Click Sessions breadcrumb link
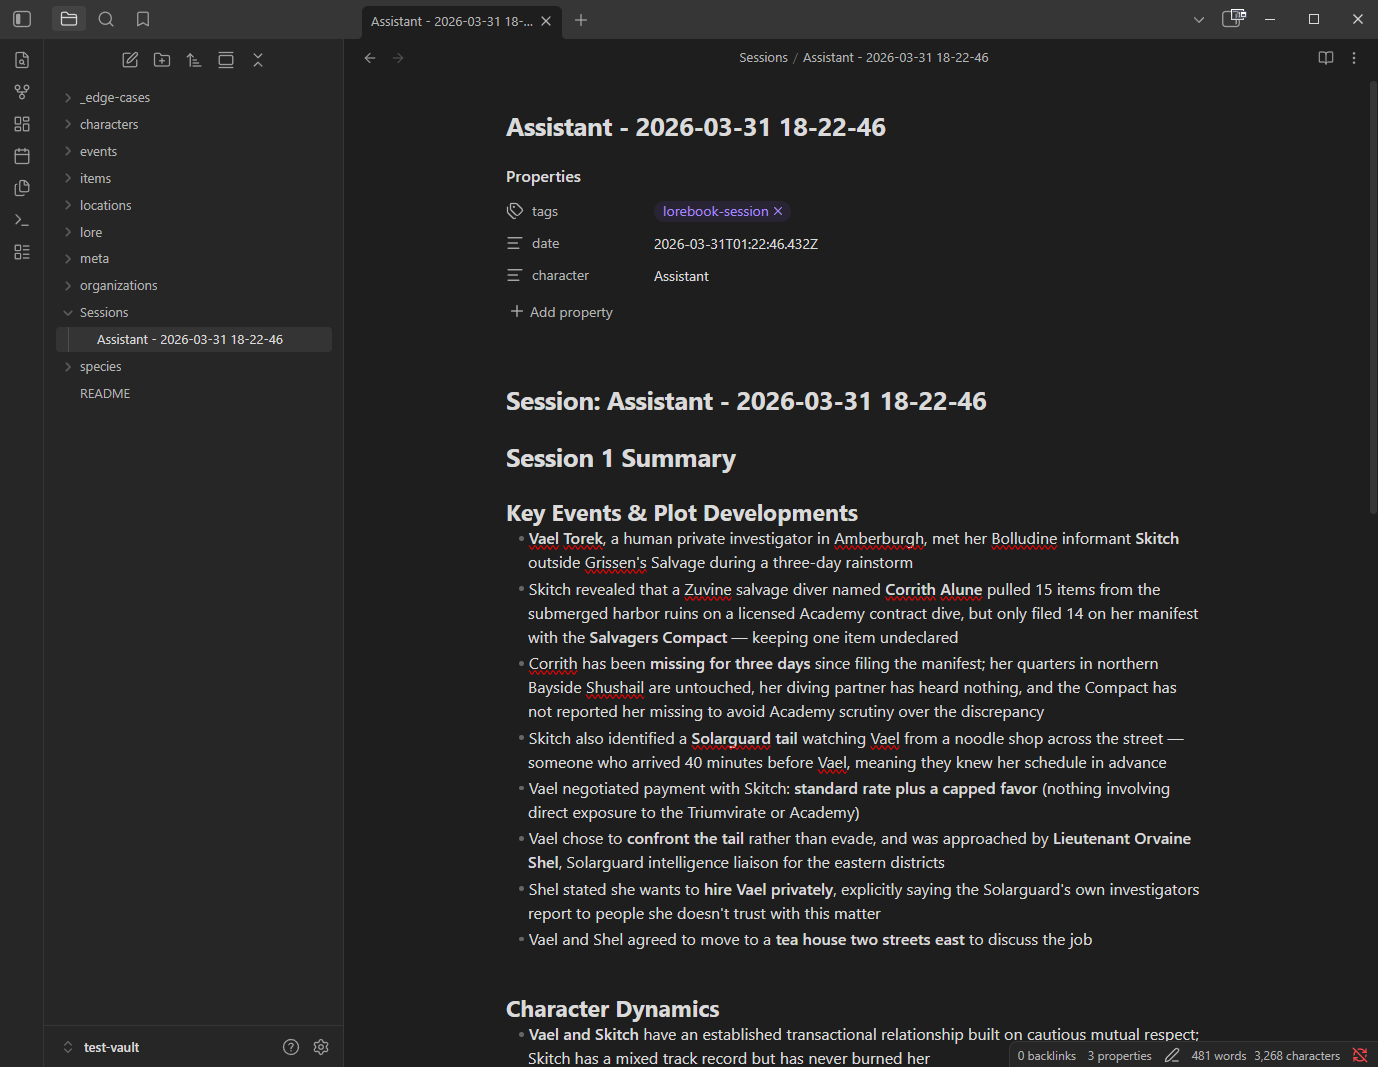The height and width of the screenshot is (1067, 1378). point(763,58)
